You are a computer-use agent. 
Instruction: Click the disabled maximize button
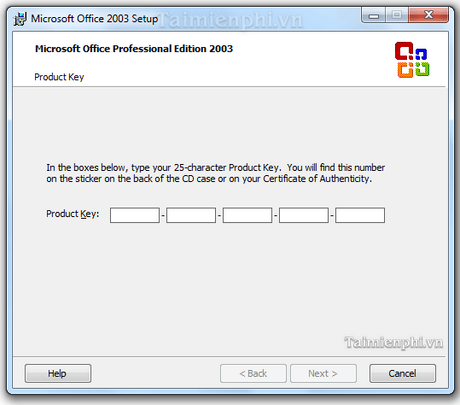(x=396, y=15)
